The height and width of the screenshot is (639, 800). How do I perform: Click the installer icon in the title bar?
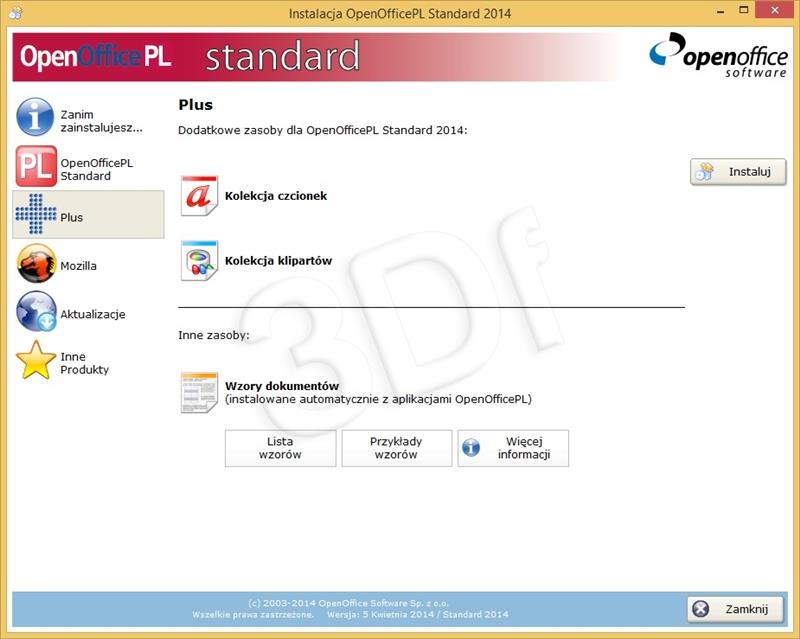click(15, 12)
